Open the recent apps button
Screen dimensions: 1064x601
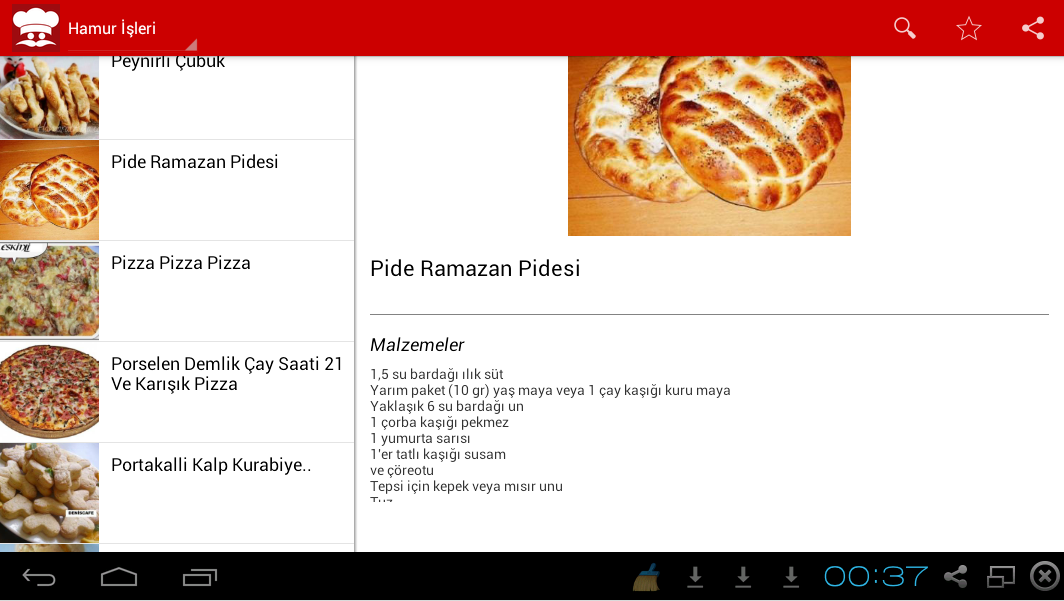[x=200, y=577]
